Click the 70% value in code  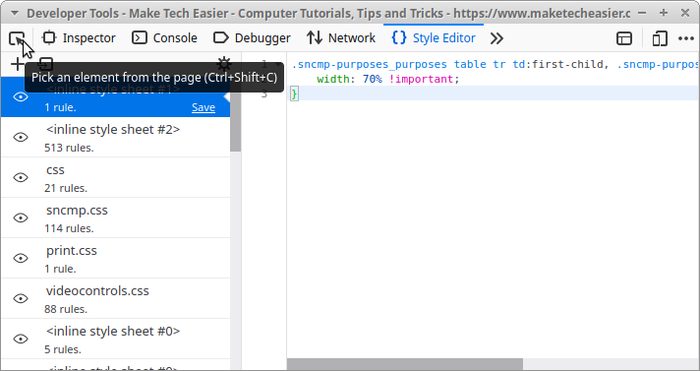click(372, 79)
